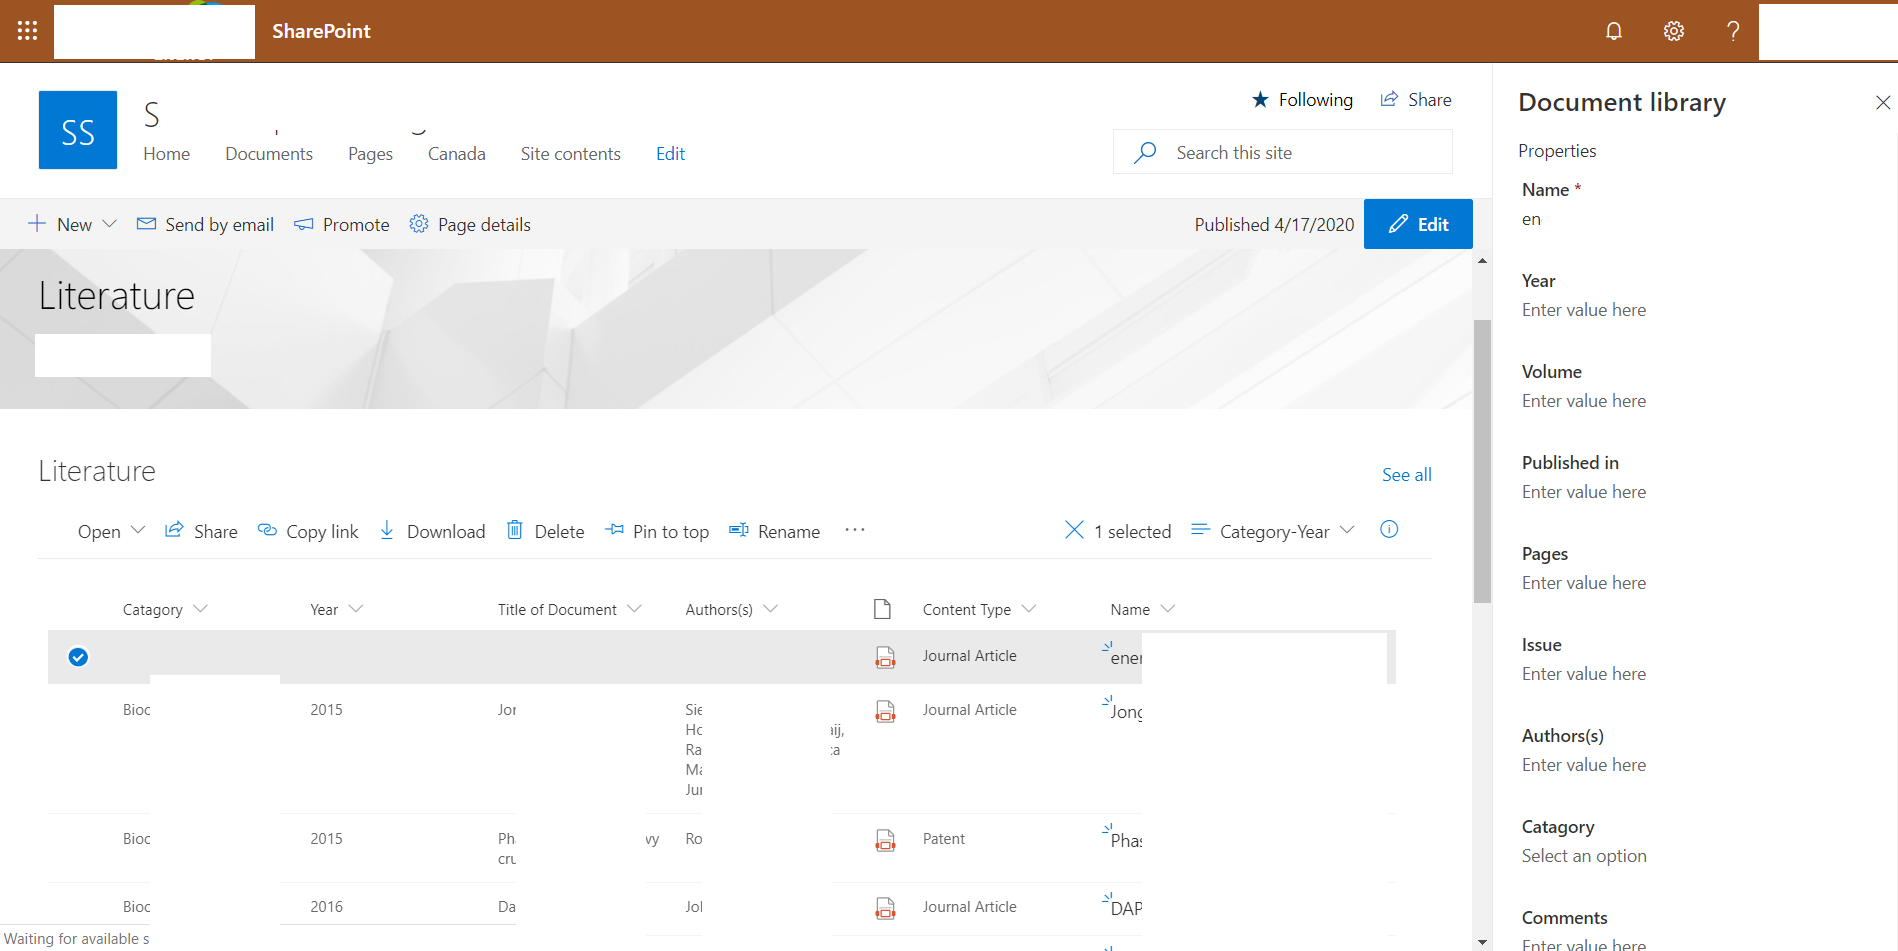The width and height of the screenshot is (1898, 951).
Task: Click the SS site logo
Action: [78, 130]
